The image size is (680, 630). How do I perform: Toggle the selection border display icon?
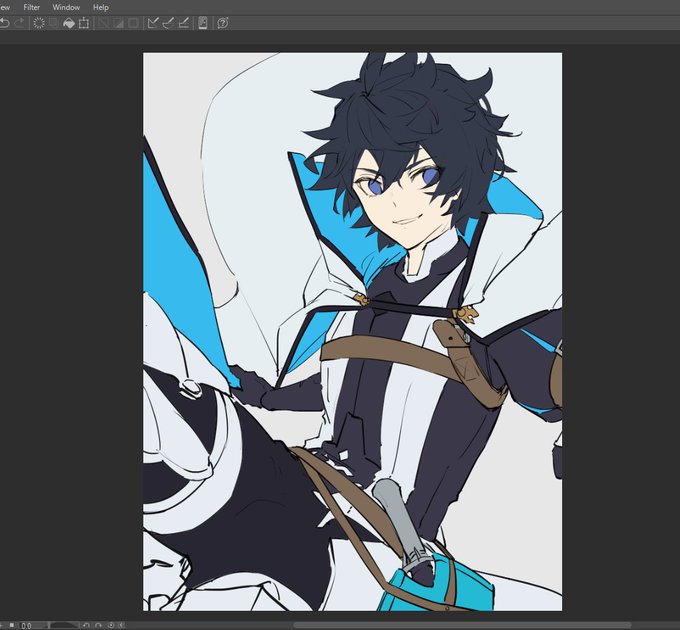[x=134, y=23]
